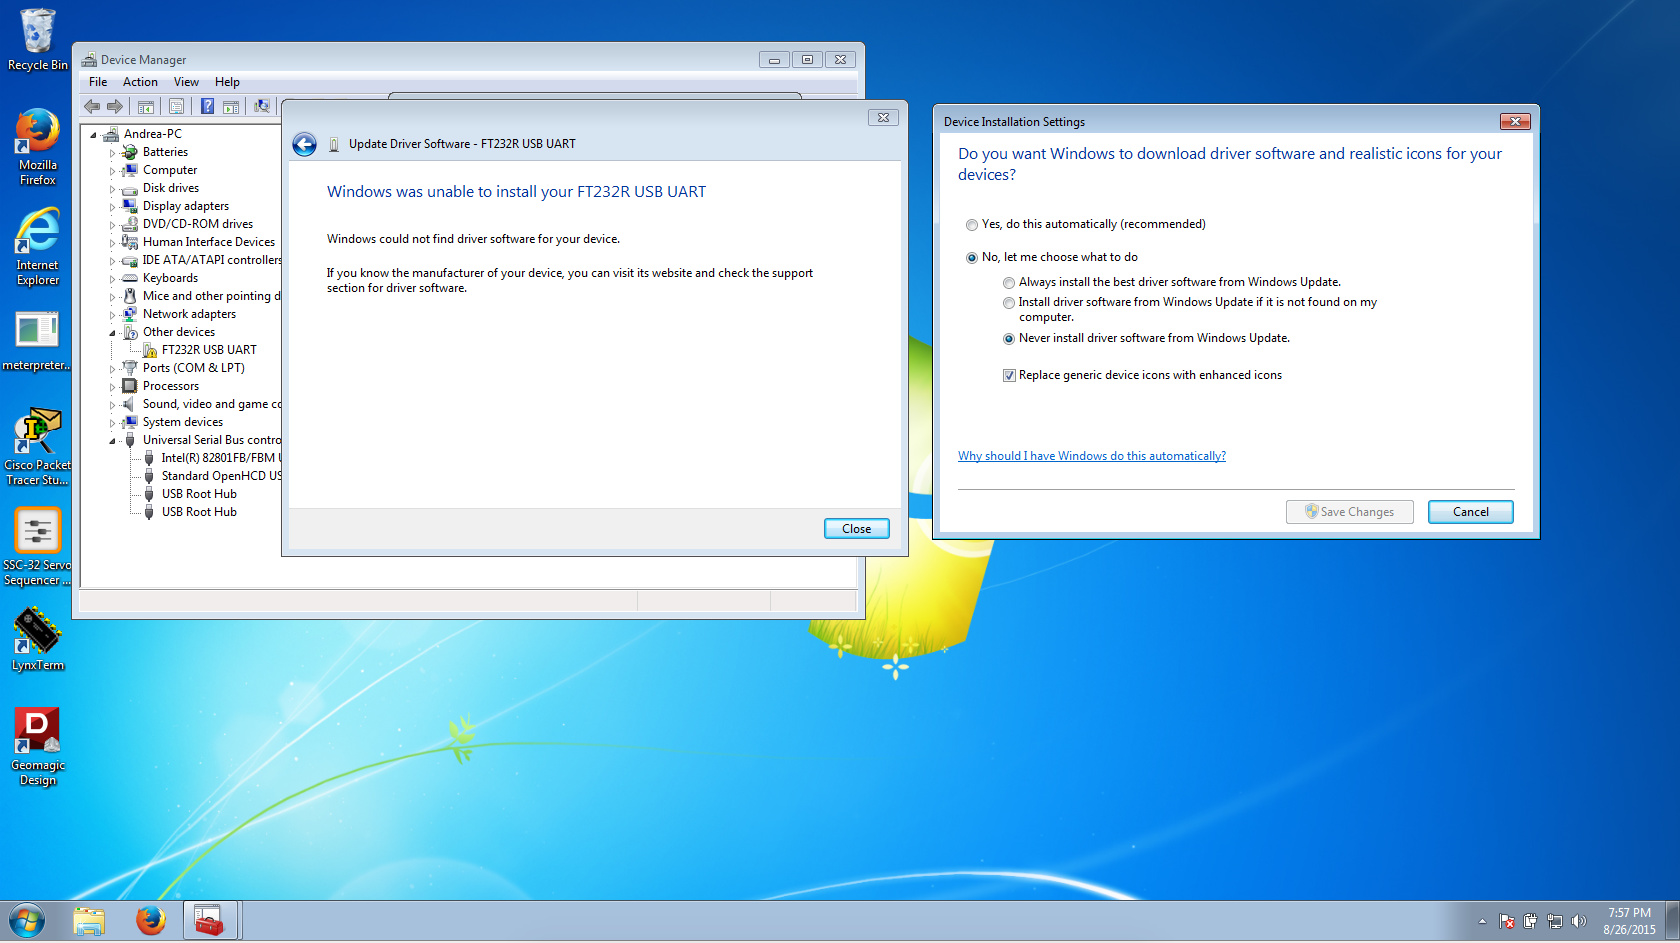
Task: Click Show/Hide Console Tree toolbar icon
Action: point(146,106)
